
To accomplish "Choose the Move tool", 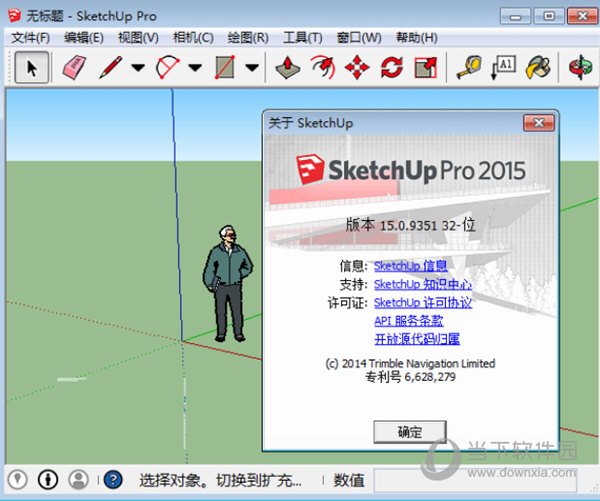I will (357, 67).
